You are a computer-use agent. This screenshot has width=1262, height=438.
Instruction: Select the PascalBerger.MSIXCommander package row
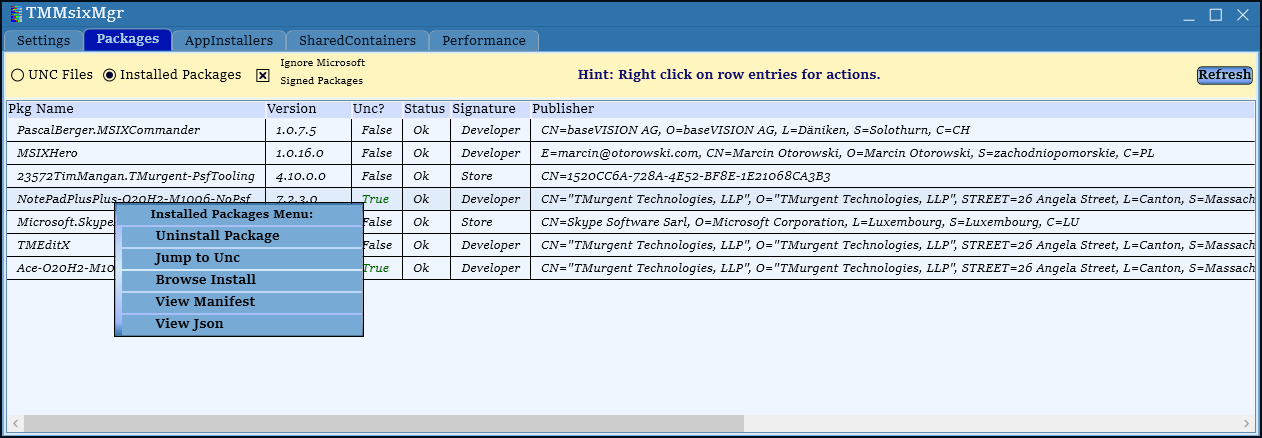click(108, 130)
